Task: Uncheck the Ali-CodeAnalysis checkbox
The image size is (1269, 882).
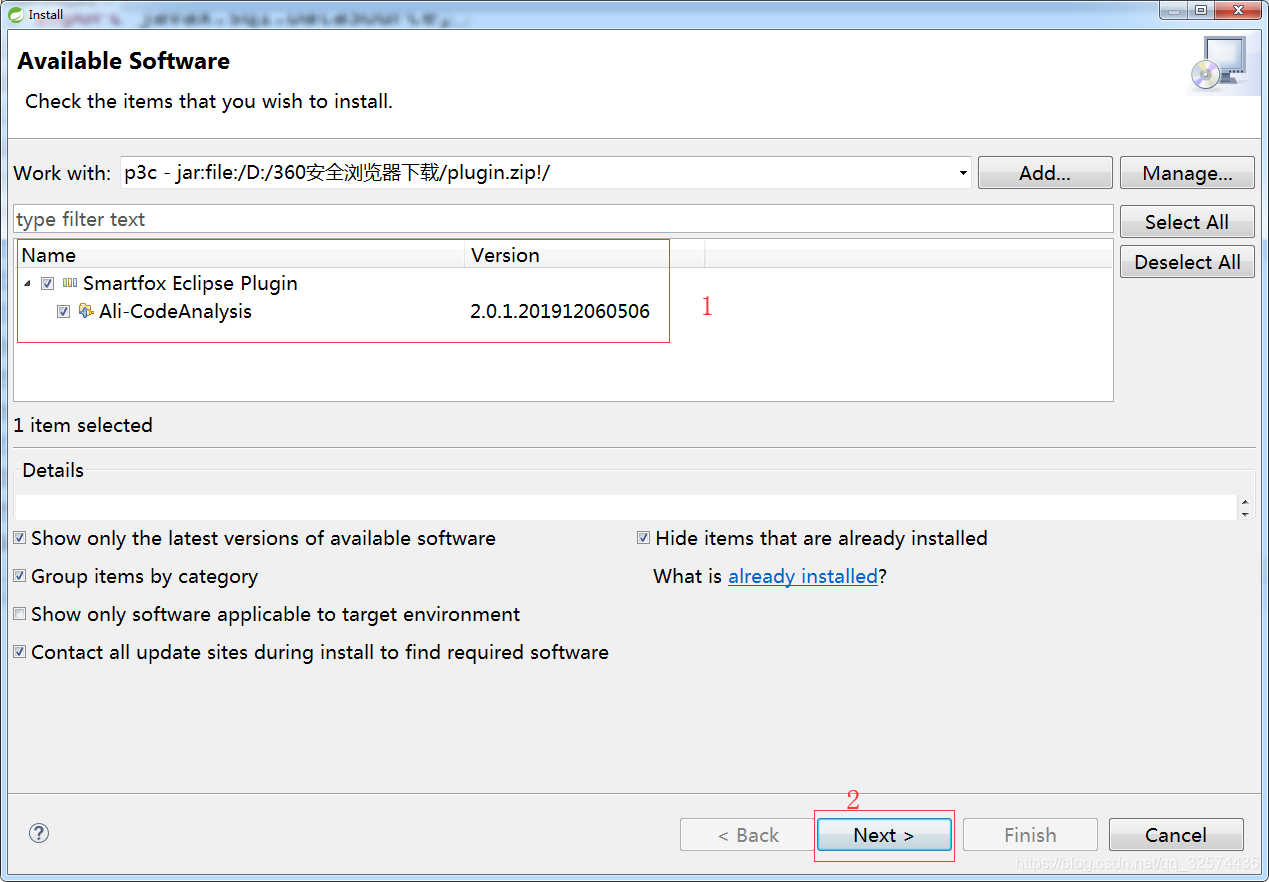Action: click(63, 312)
